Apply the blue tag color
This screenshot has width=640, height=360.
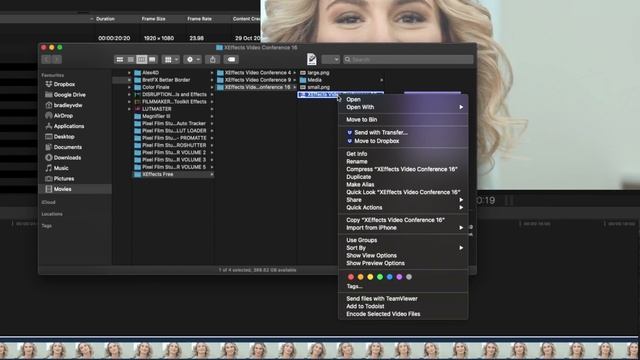(389, 277)
